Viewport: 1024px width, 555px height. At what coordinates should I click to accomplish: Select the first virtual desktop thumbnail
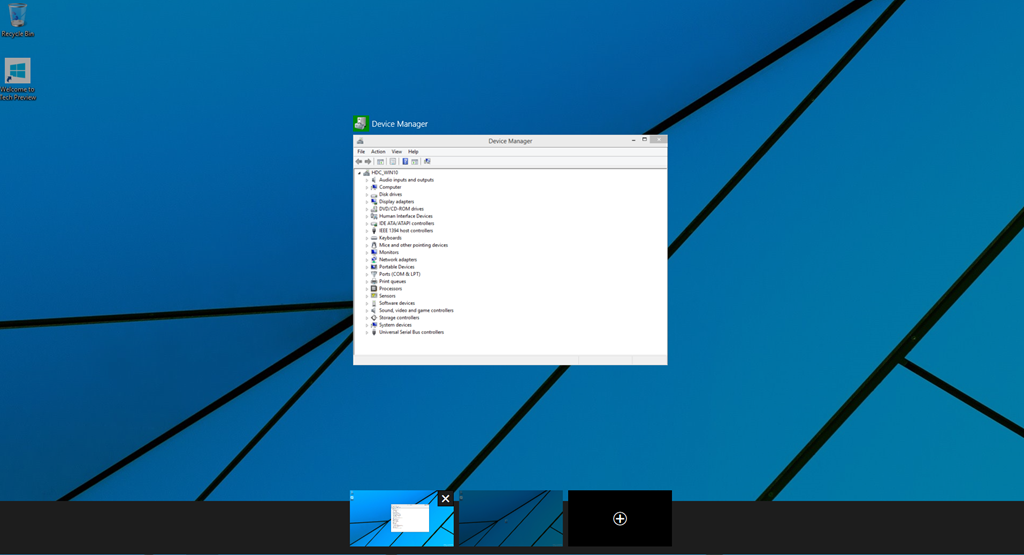402,518
